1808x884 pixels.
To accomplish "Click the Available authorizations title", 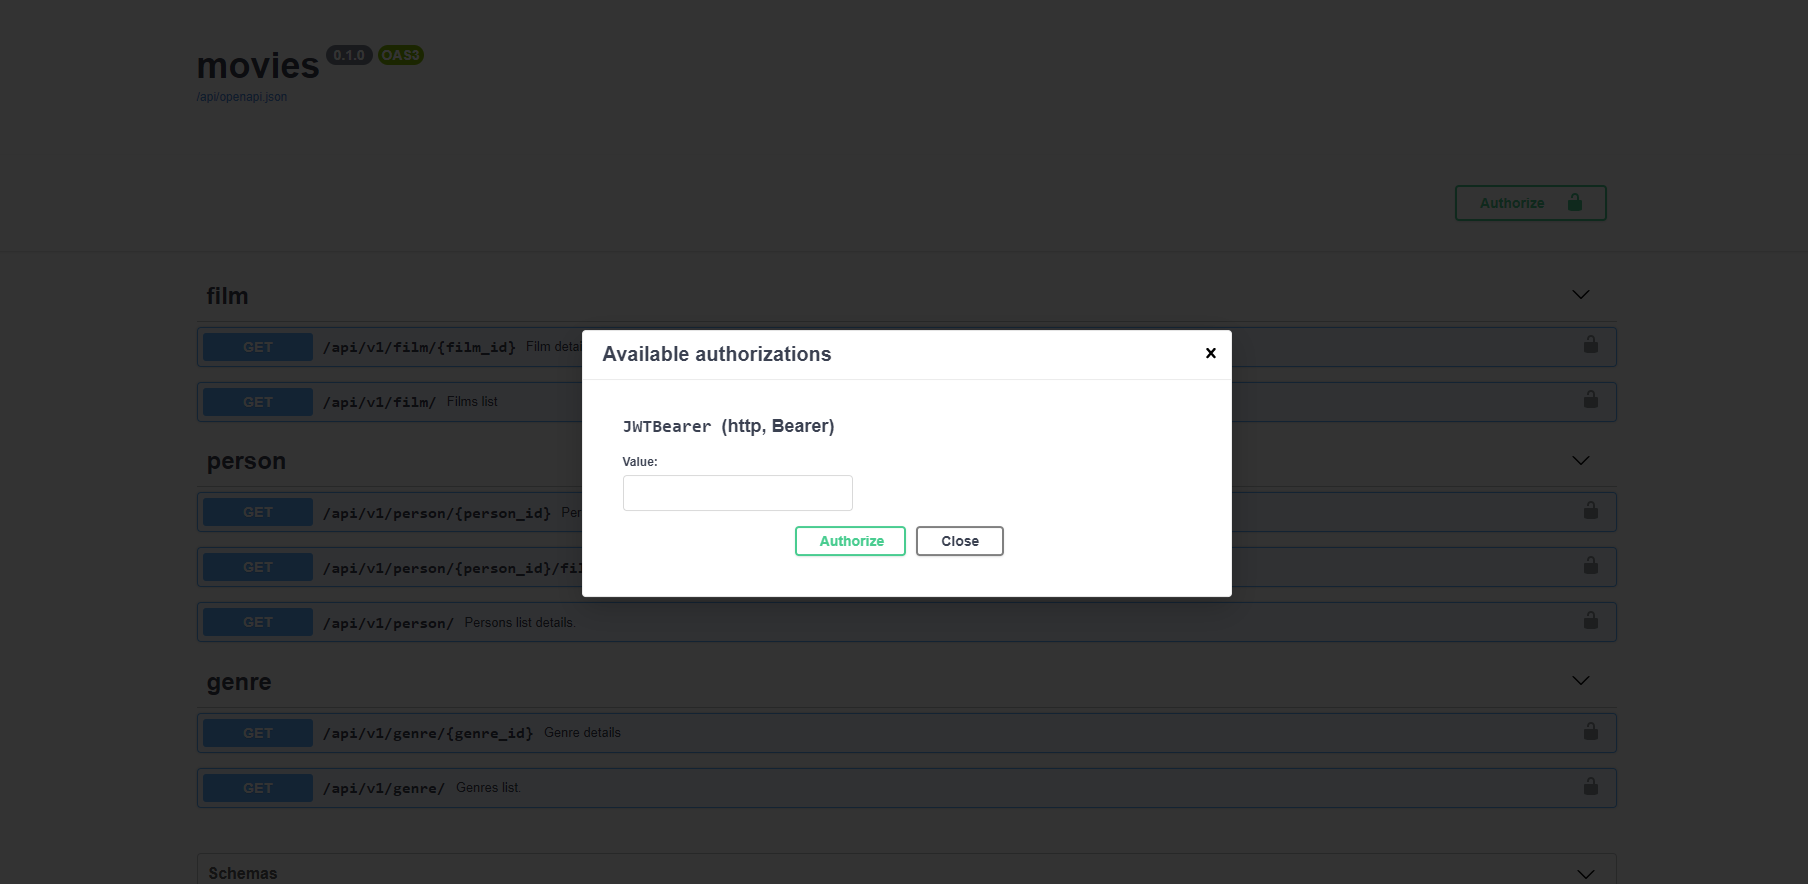I will [717, 354].
